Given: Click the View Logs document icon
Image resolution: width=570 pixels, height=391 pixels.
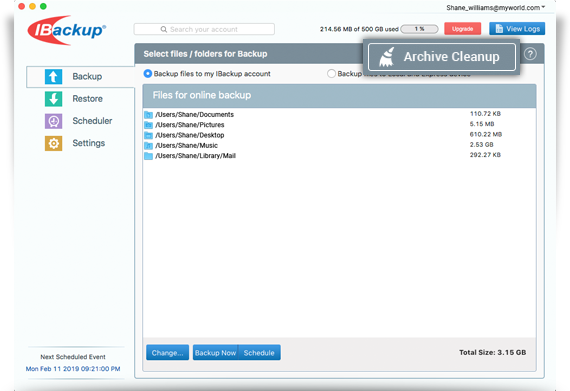Looking at the screenshot, I should click(x=499, y=29).
